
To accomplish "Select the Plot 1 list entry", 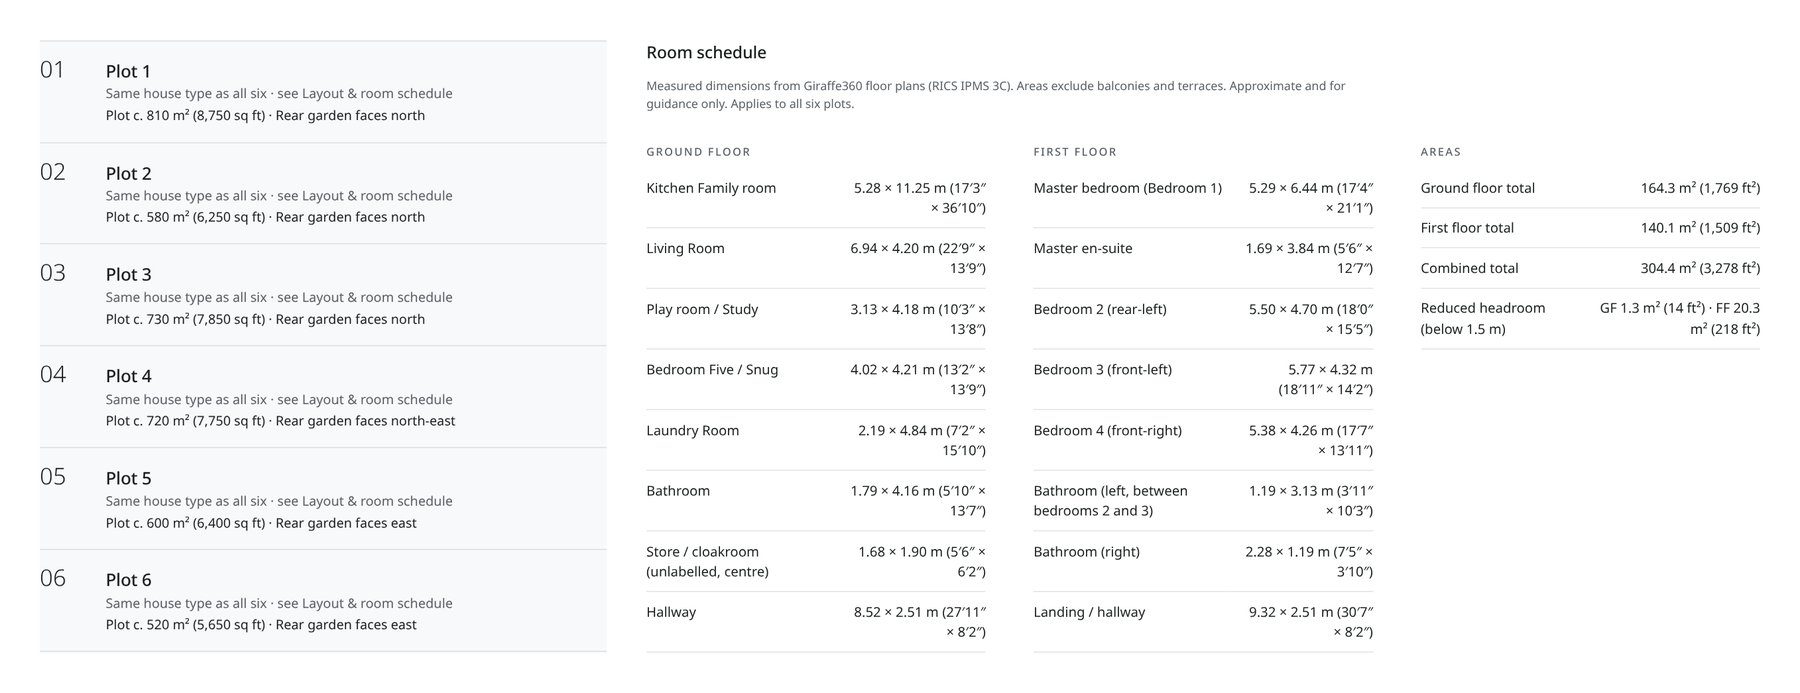I will point(323,92).
